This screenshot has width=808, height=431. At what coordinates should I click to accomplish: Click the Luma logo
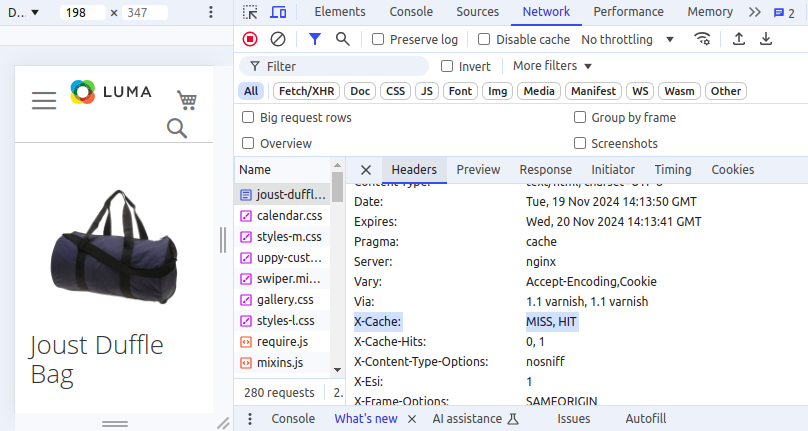(x=111, y=92)
